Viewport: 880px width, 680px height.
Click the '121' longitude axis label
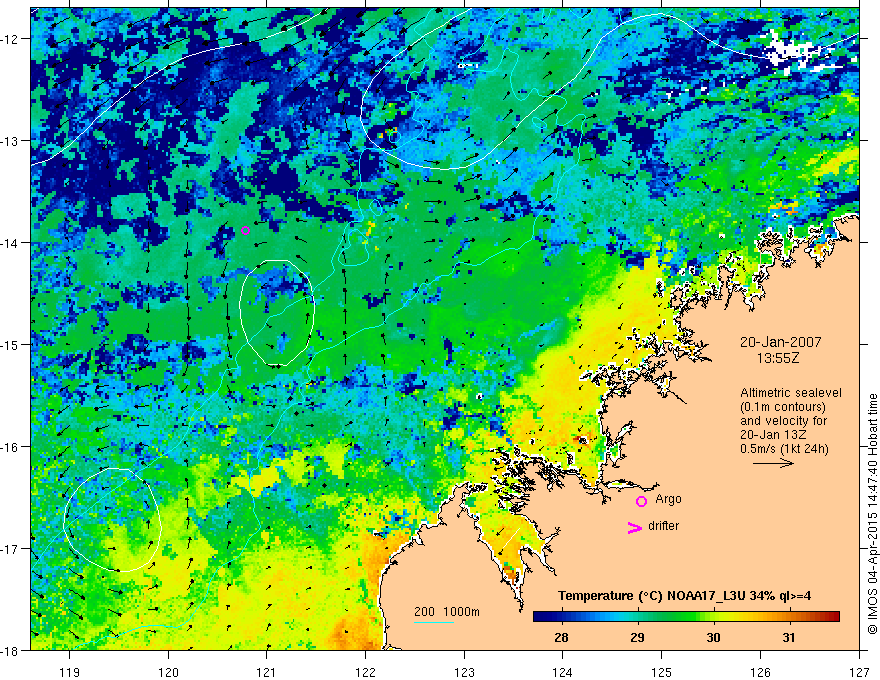(x=267, y=672)
